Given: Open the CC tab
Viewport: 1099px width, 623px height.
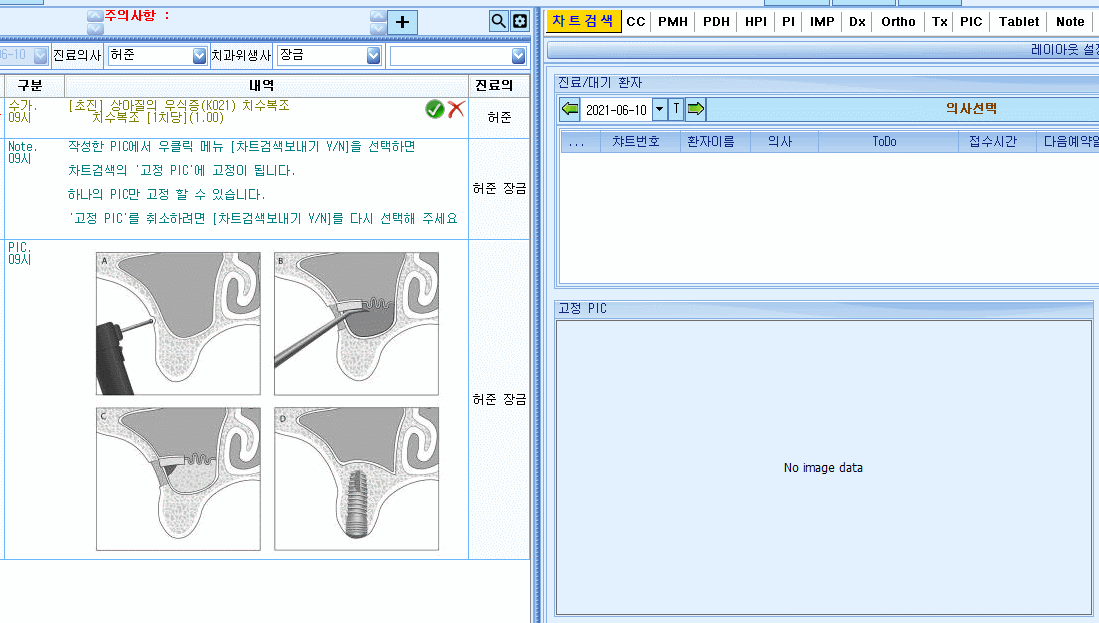Looking at the screenshot, I should pos(636,22).
